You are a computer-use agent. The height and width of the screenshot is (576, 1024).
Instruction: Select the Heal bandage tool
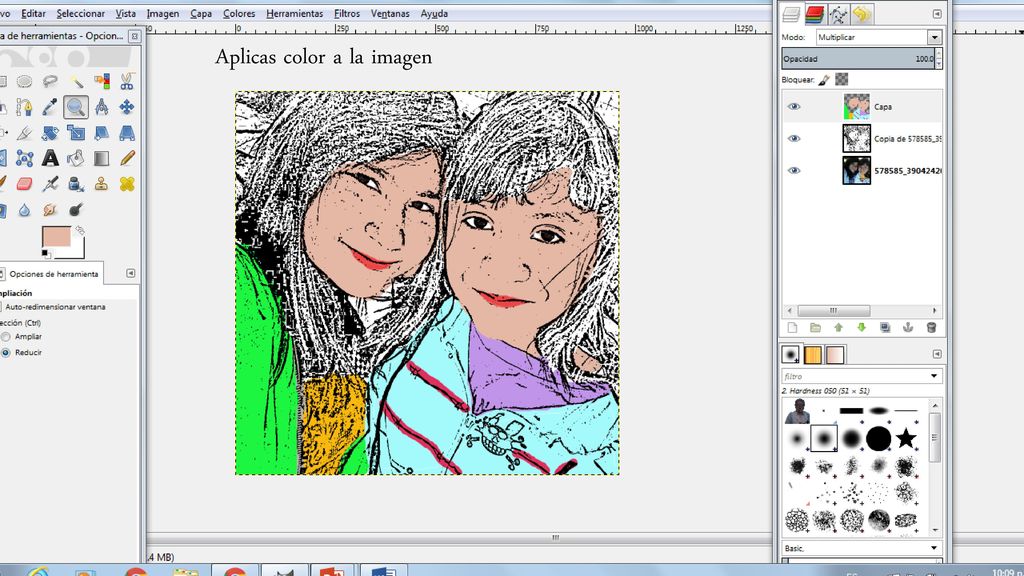127,184
